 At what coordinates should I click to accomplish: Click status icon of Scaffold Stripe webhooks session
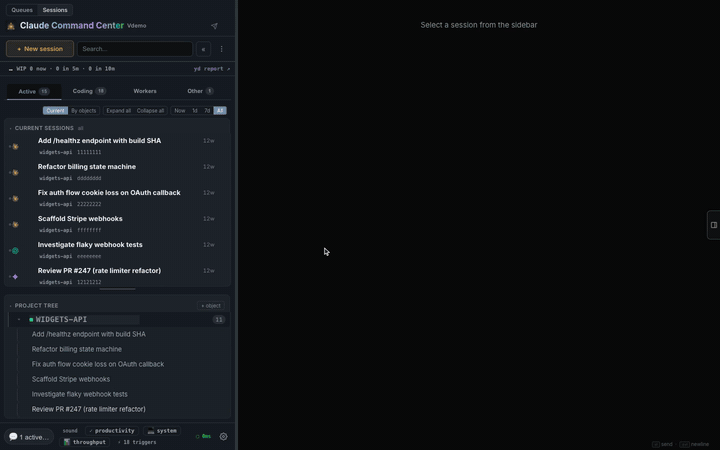click(15, 225)
